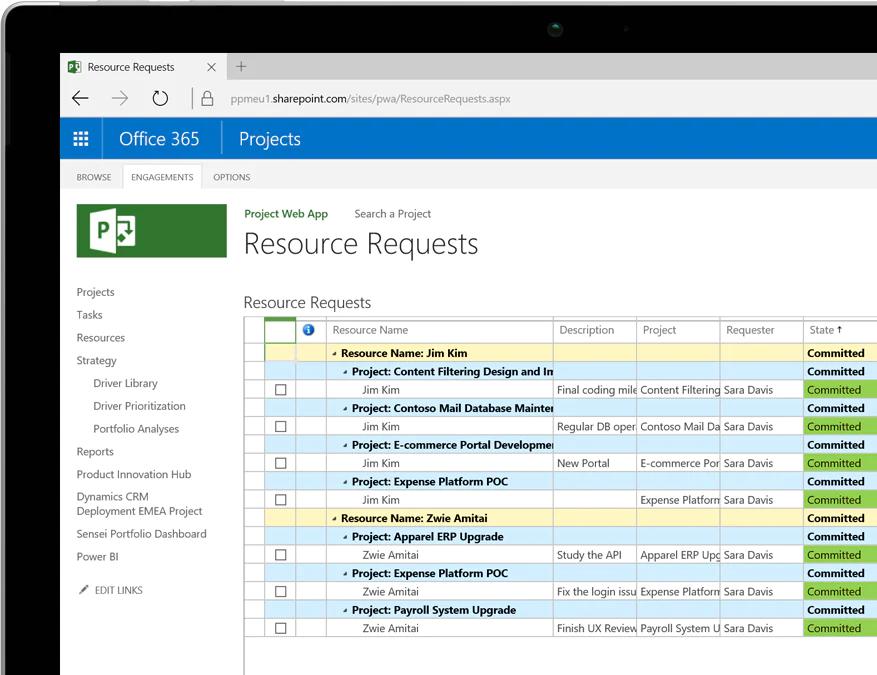This screenshot has height=675, width=877.
Task: Collapse Zwie Amitai's Expense Platform POC group
Action: point(345,574)
